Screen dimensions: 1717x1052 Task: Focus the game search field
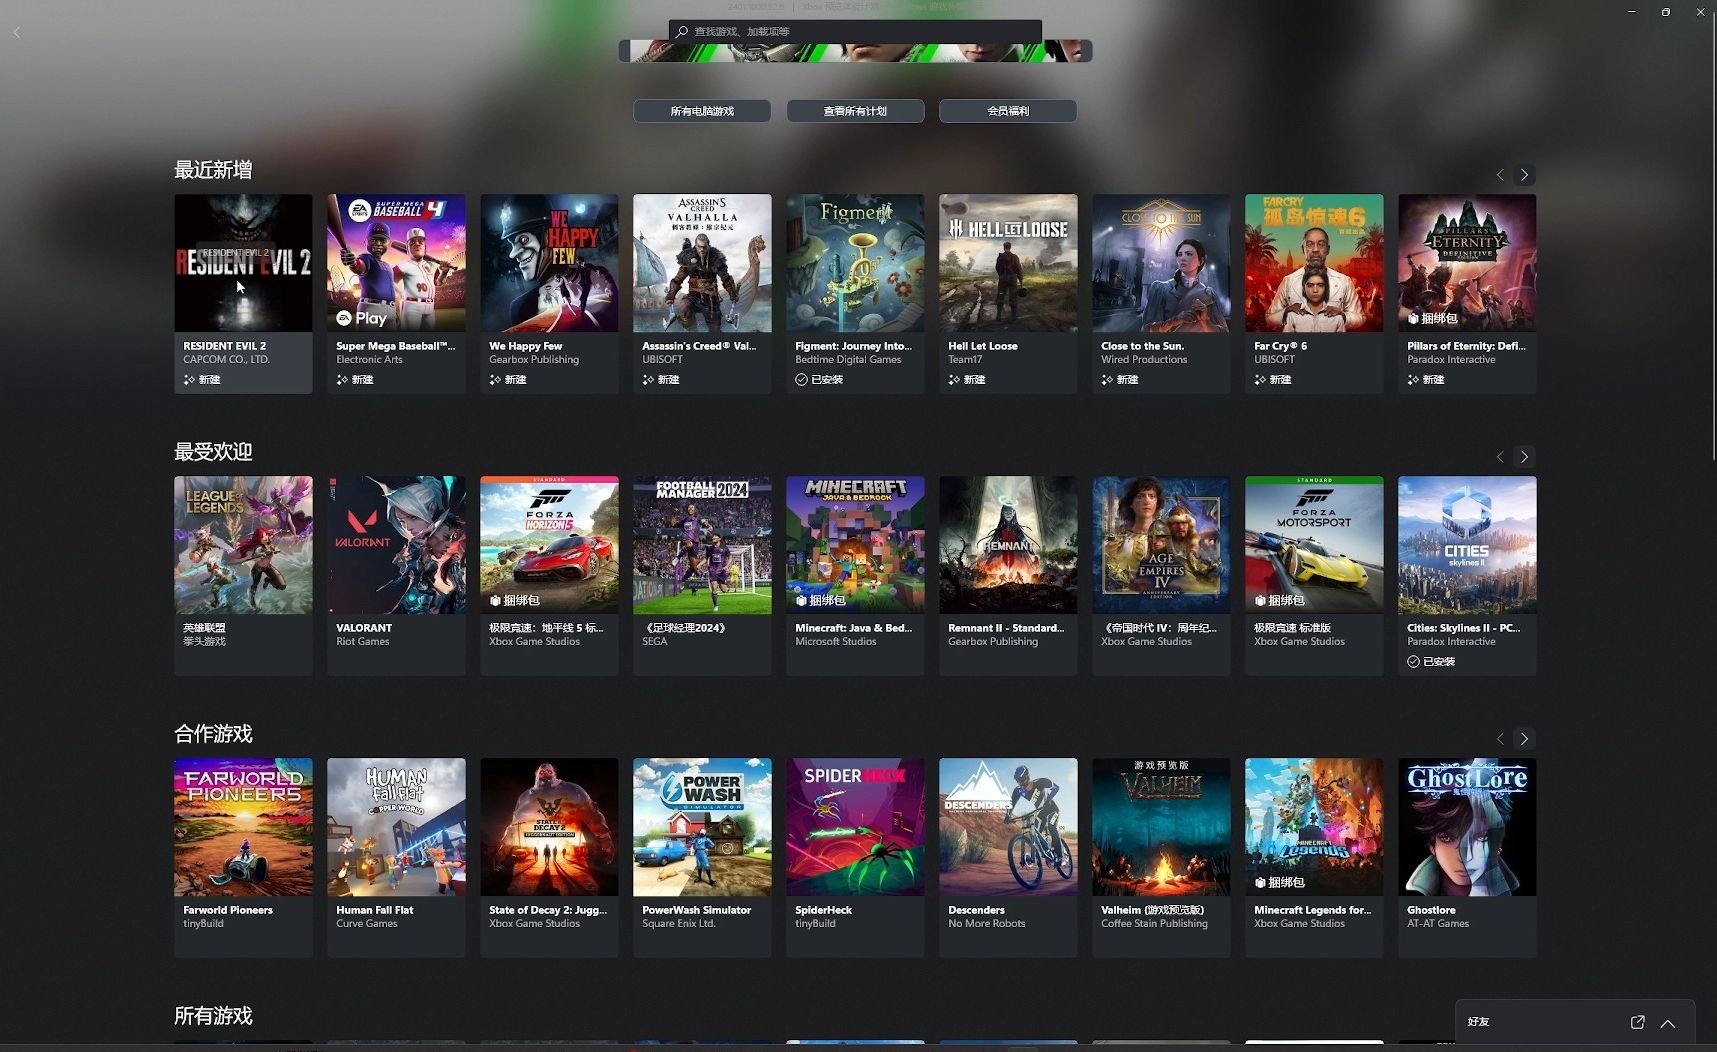(855, 31)
